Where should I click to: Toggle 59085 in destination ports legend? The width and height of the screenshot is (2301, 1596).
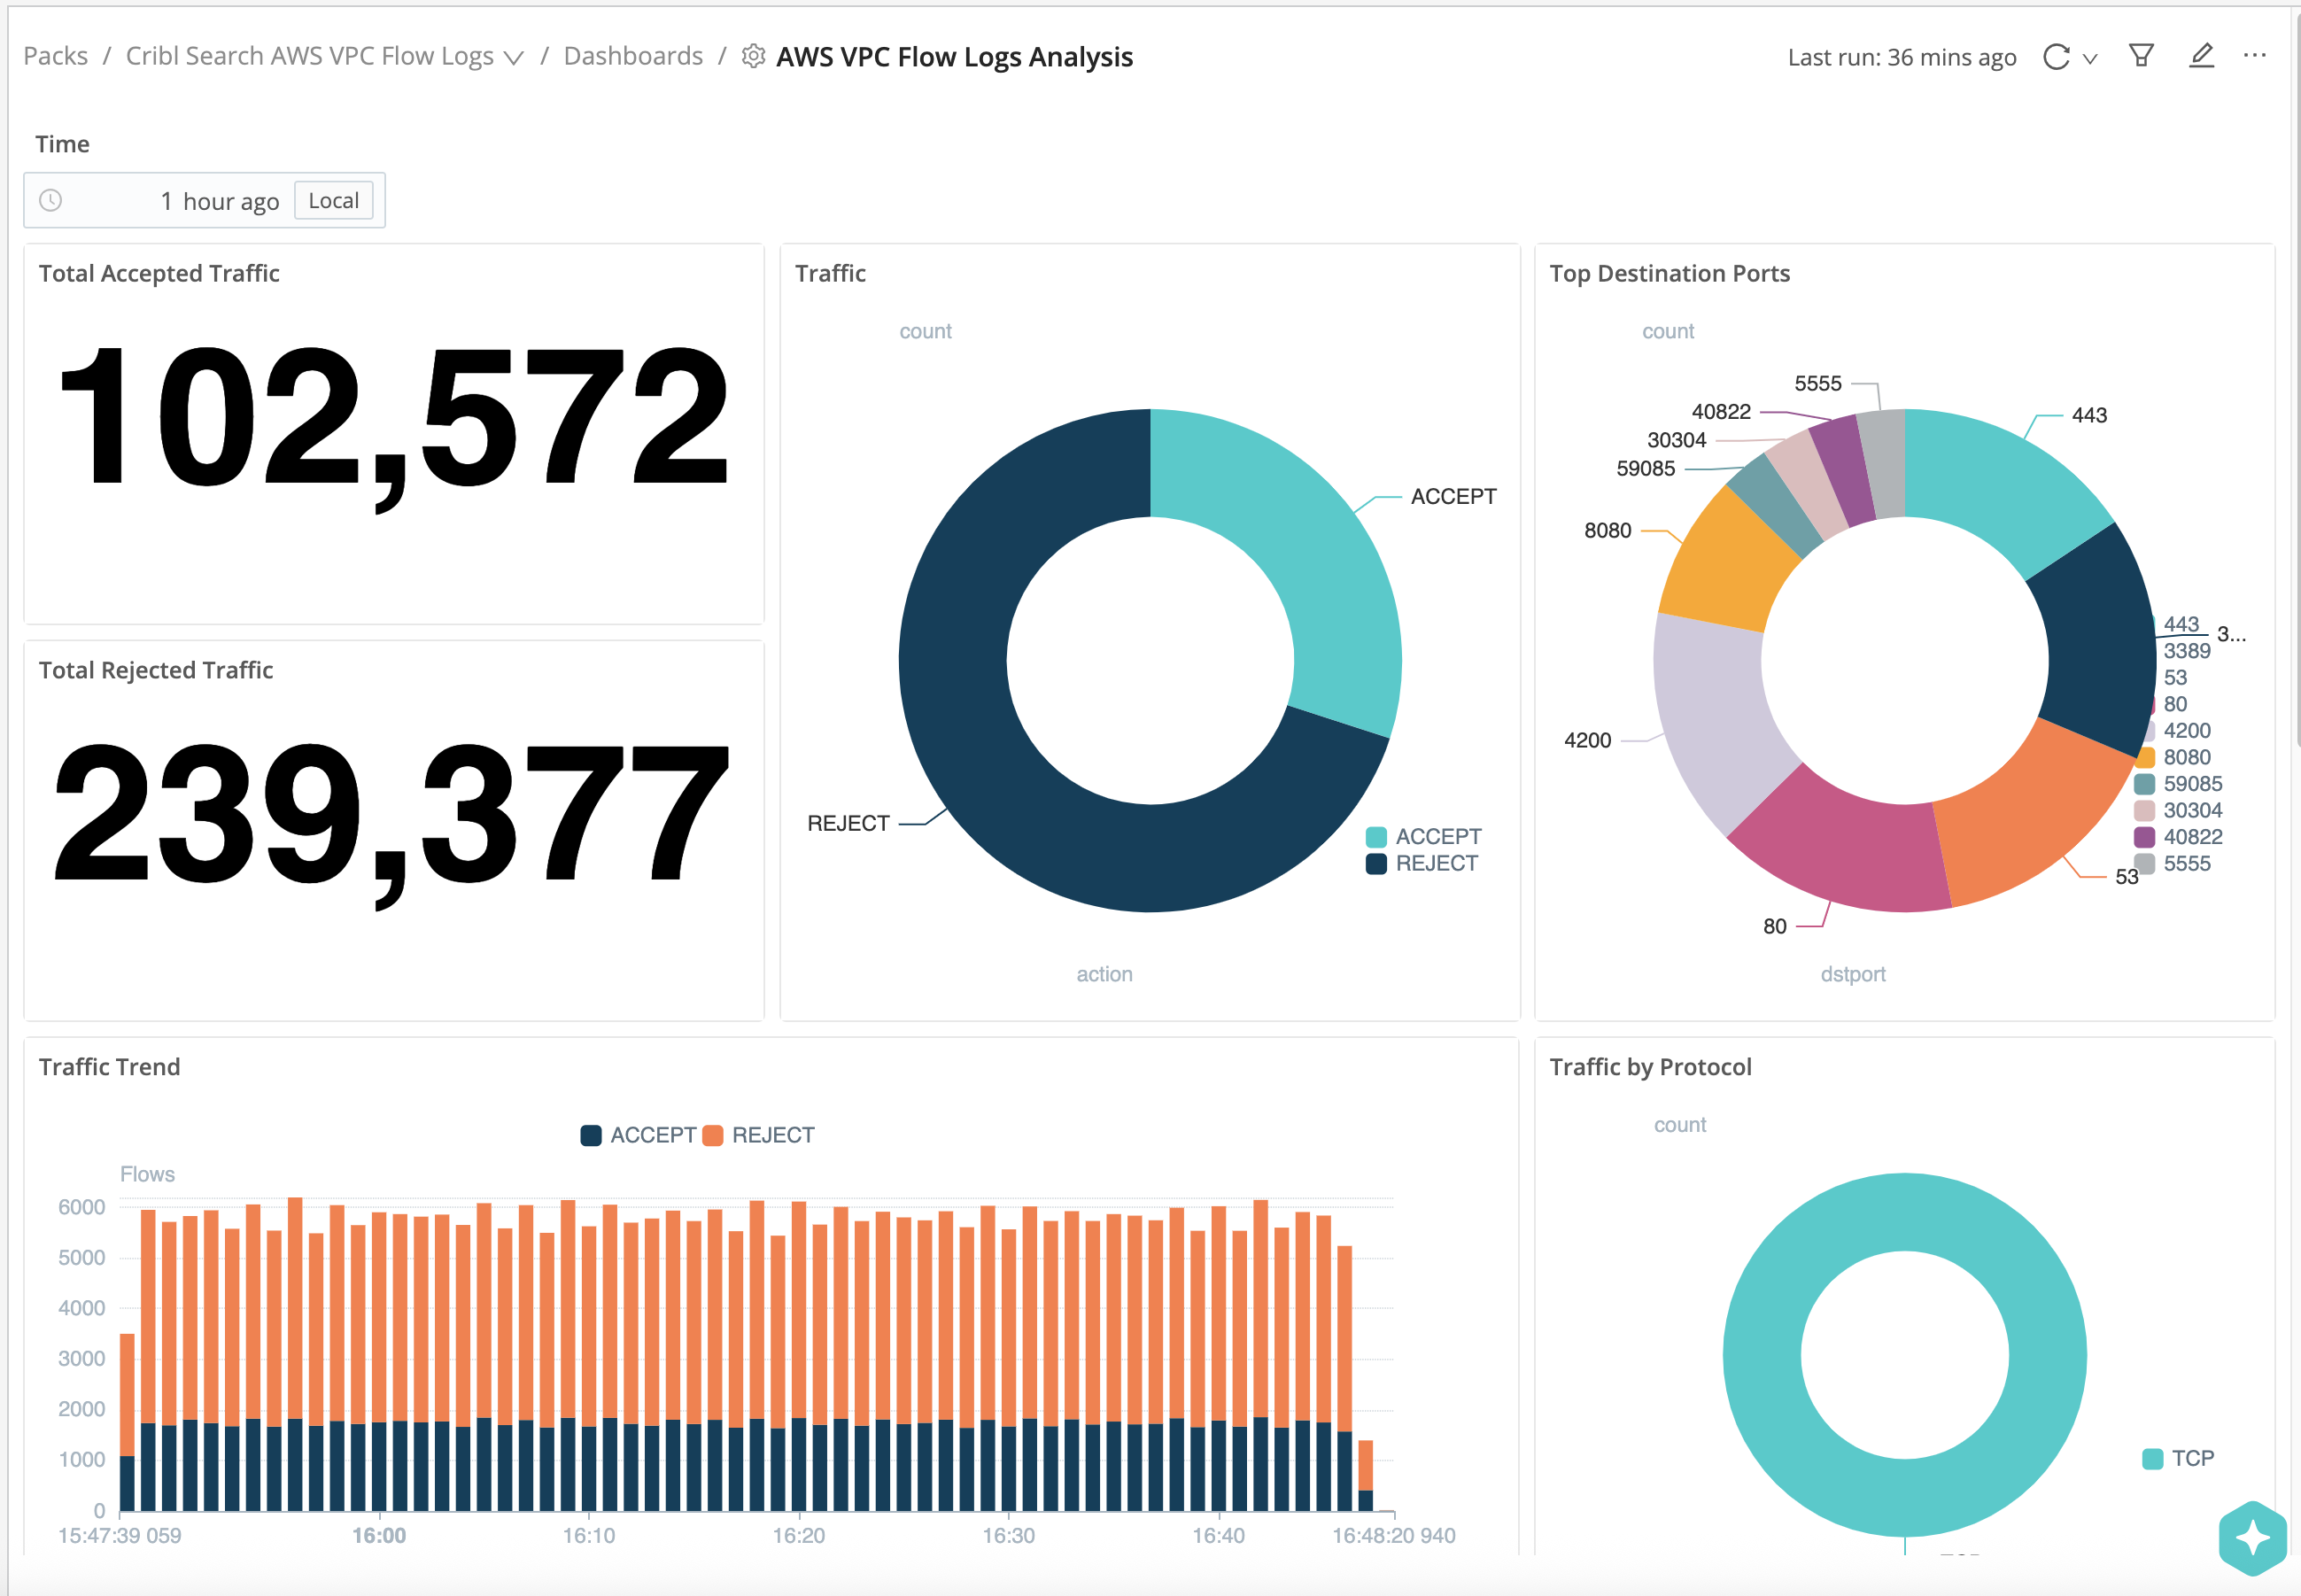pyautogui.click(x=2178, y=784)
